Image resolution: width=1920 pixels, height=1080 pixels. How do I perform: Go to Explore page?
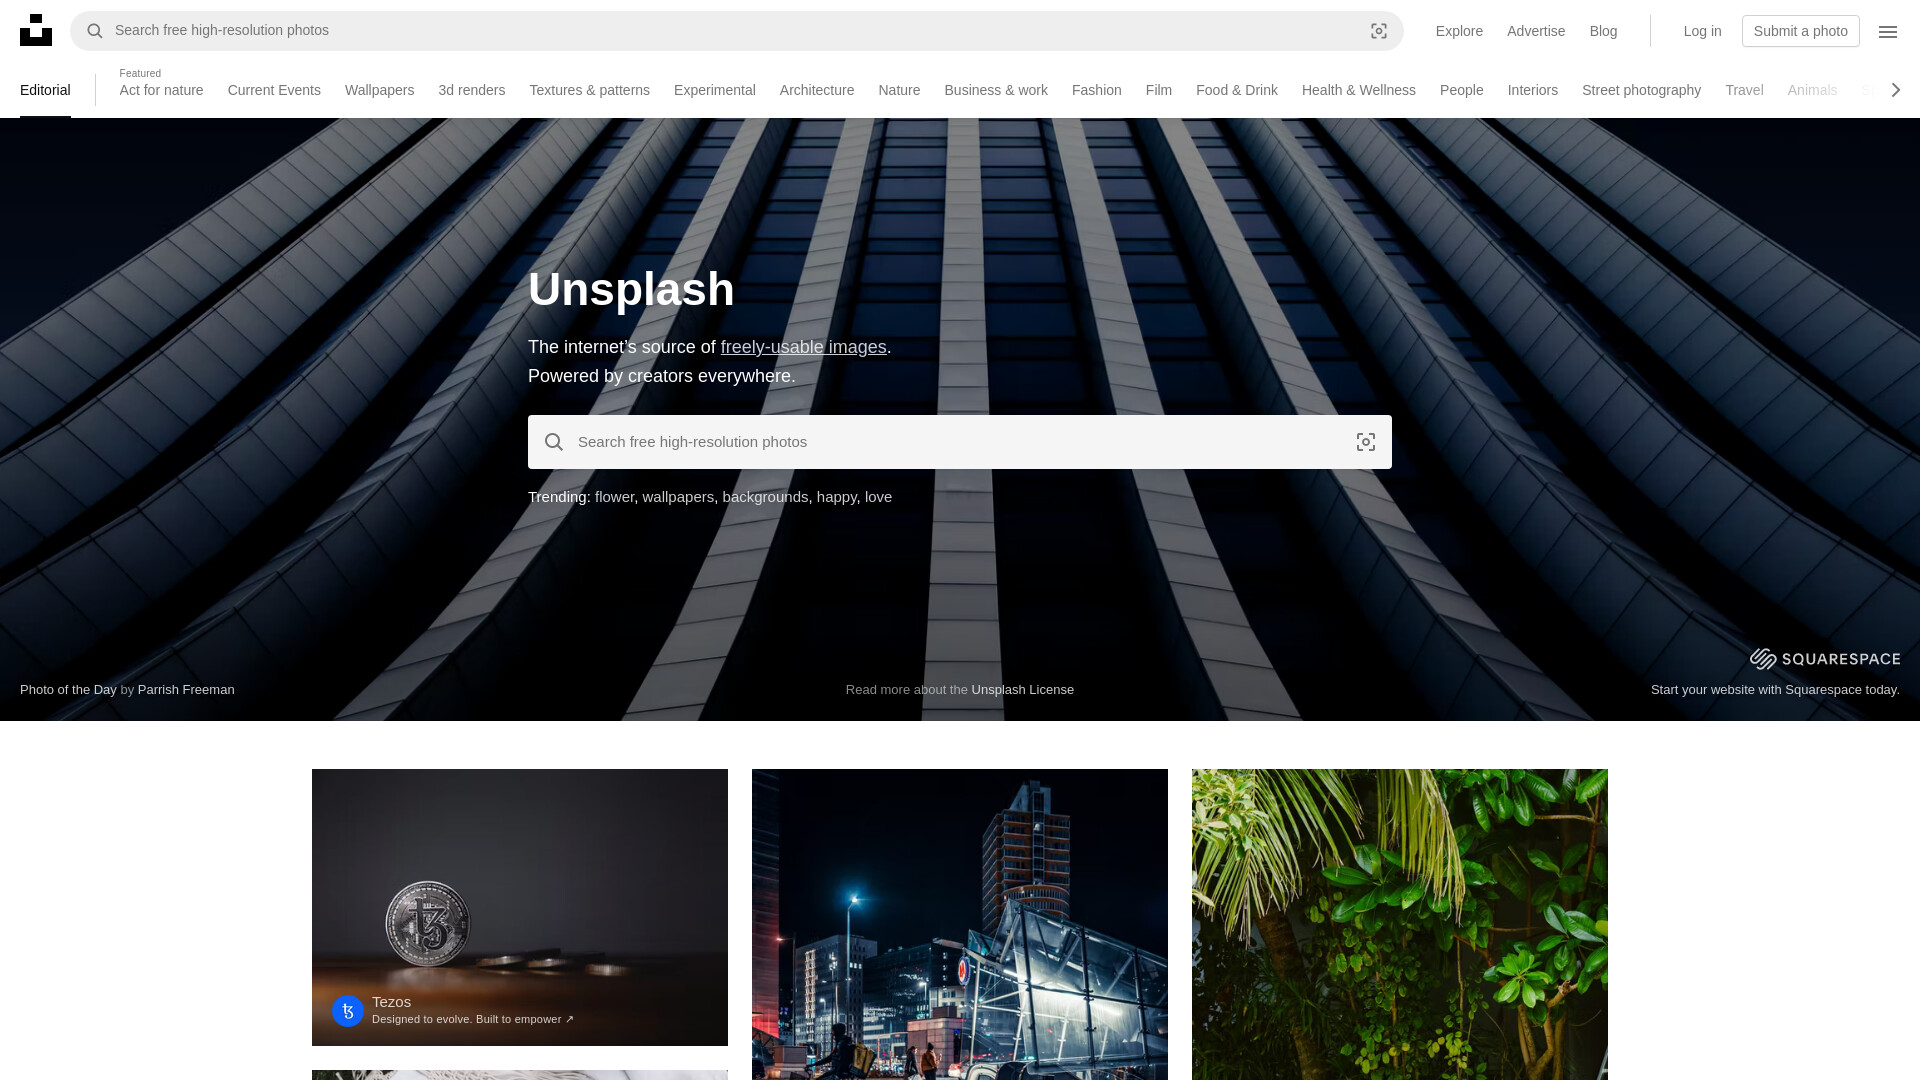[1459, 31]
